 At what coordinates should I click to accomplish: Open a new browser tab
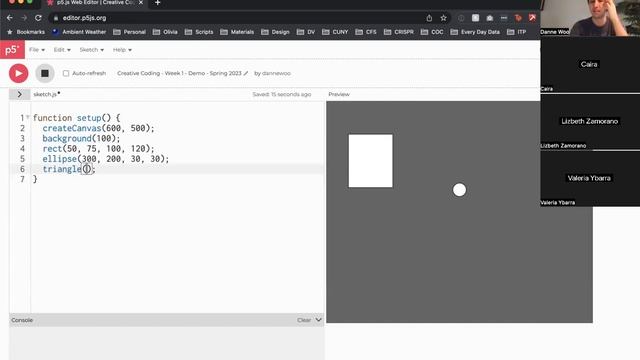[158, 3]
